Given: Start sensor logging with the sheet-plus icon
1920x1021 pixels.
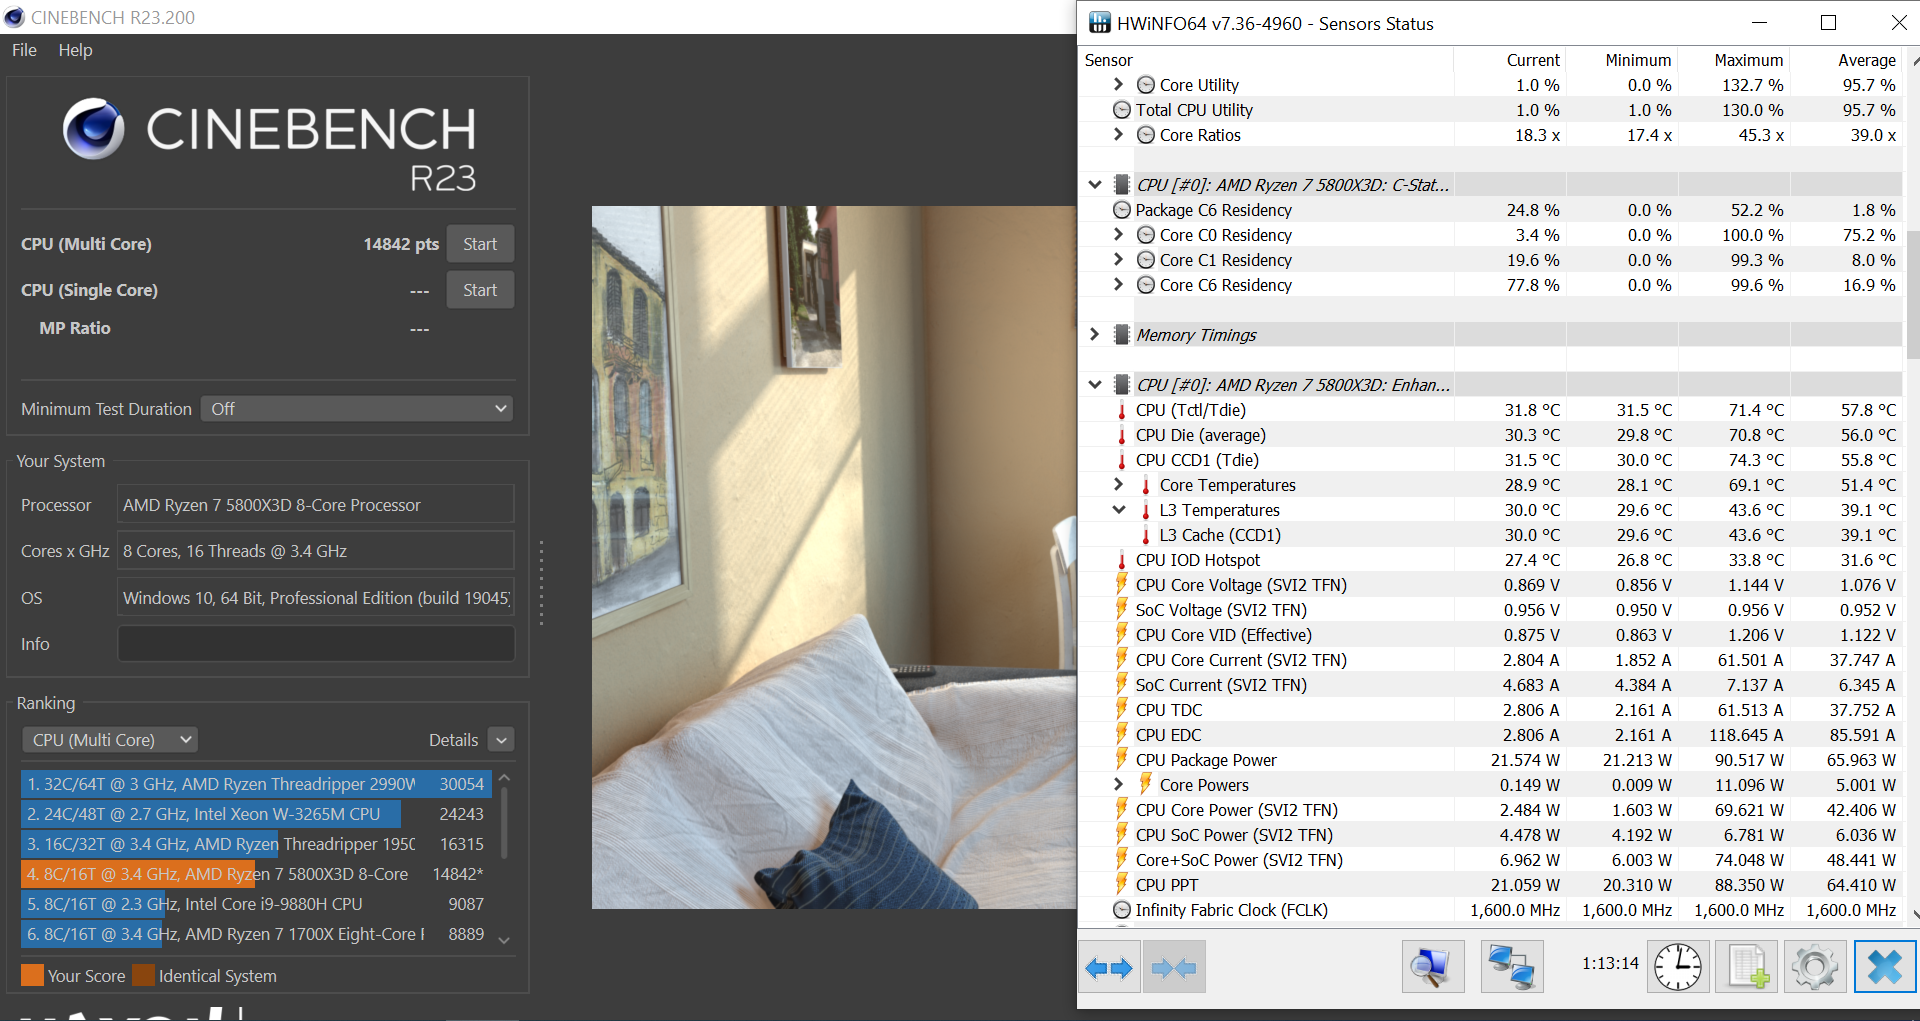Looking at the screenshot, I should (x=1747, y=967).
